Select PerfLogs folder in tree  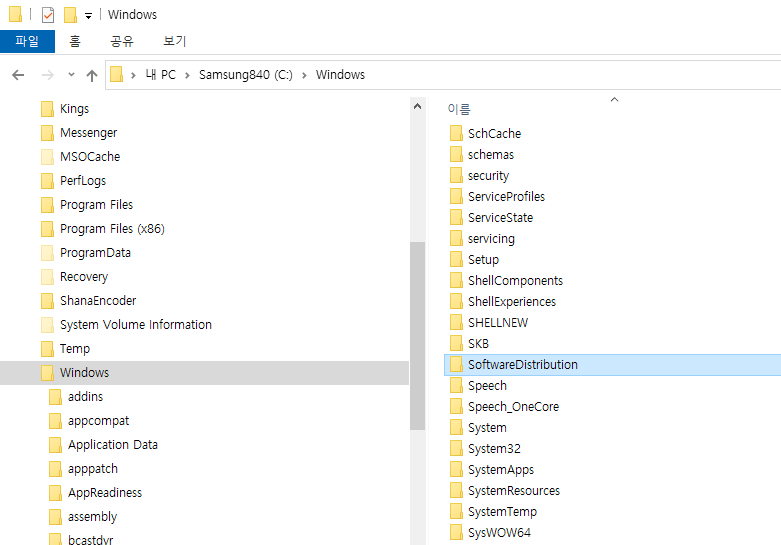pyautogui.click(x=83, y=180)
